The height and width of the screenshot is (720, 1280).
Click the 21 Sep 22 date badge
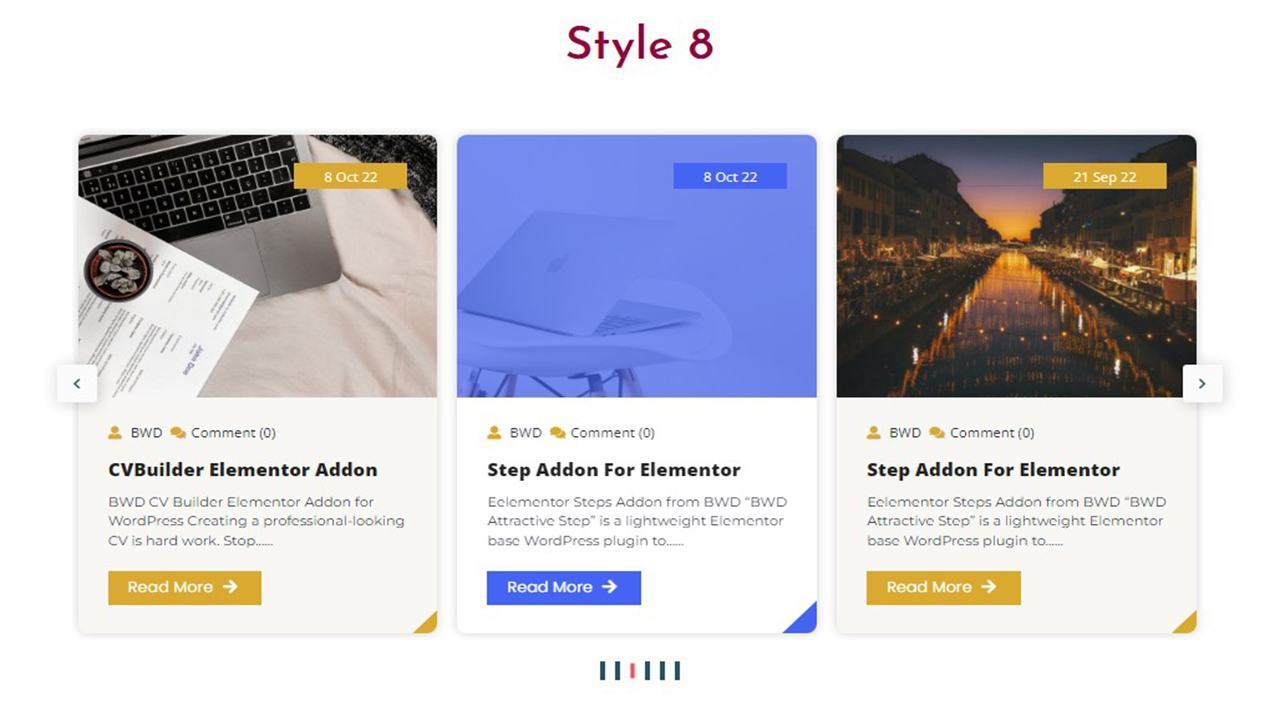(1105, 176)
